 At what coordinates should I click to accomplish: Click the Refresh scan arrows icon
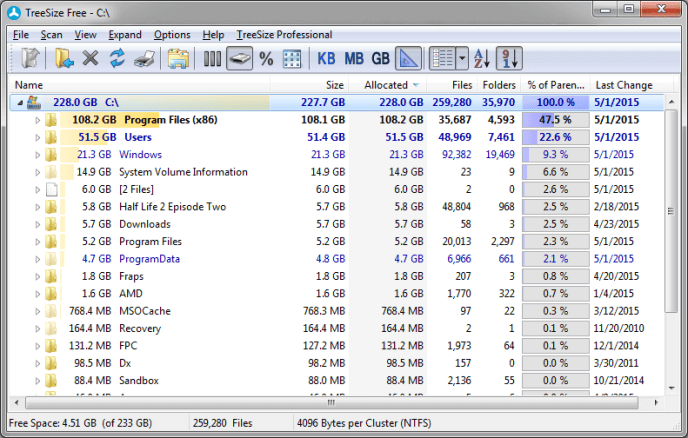117,58
